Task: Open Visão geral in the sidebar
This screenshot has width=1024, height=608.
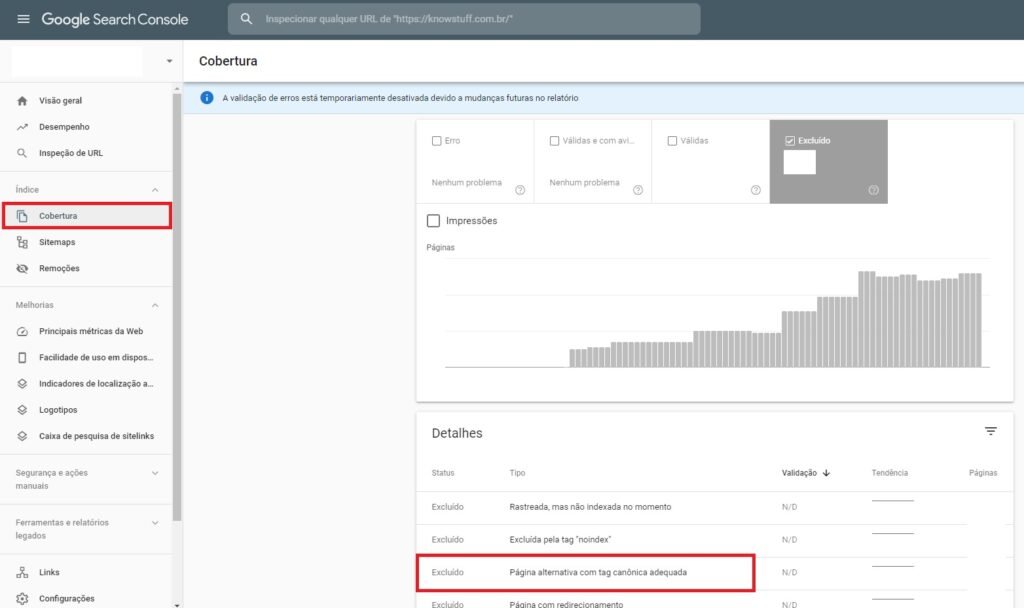Action: [60, 101]
